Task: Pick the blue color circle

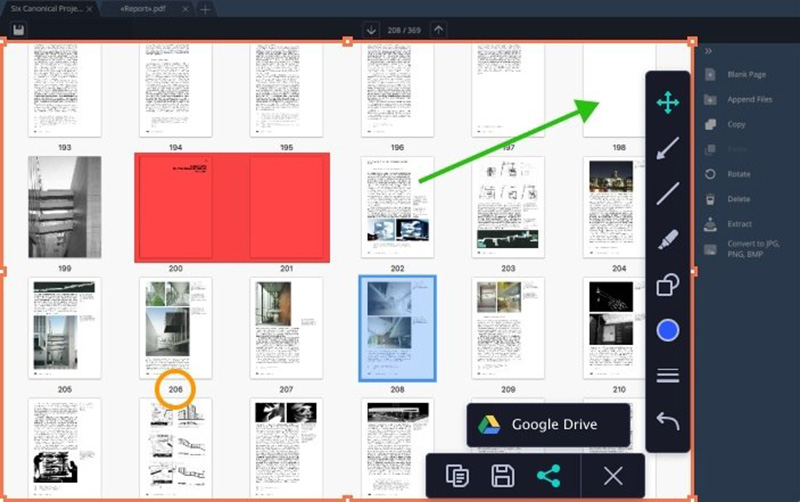Action: click(668, 331)
